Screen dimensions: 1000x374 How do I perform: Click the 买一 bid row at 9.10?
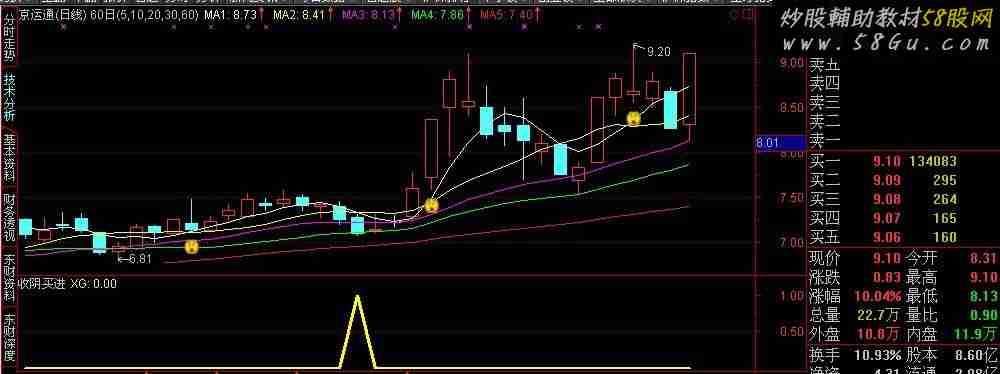[x=901, y=162]
